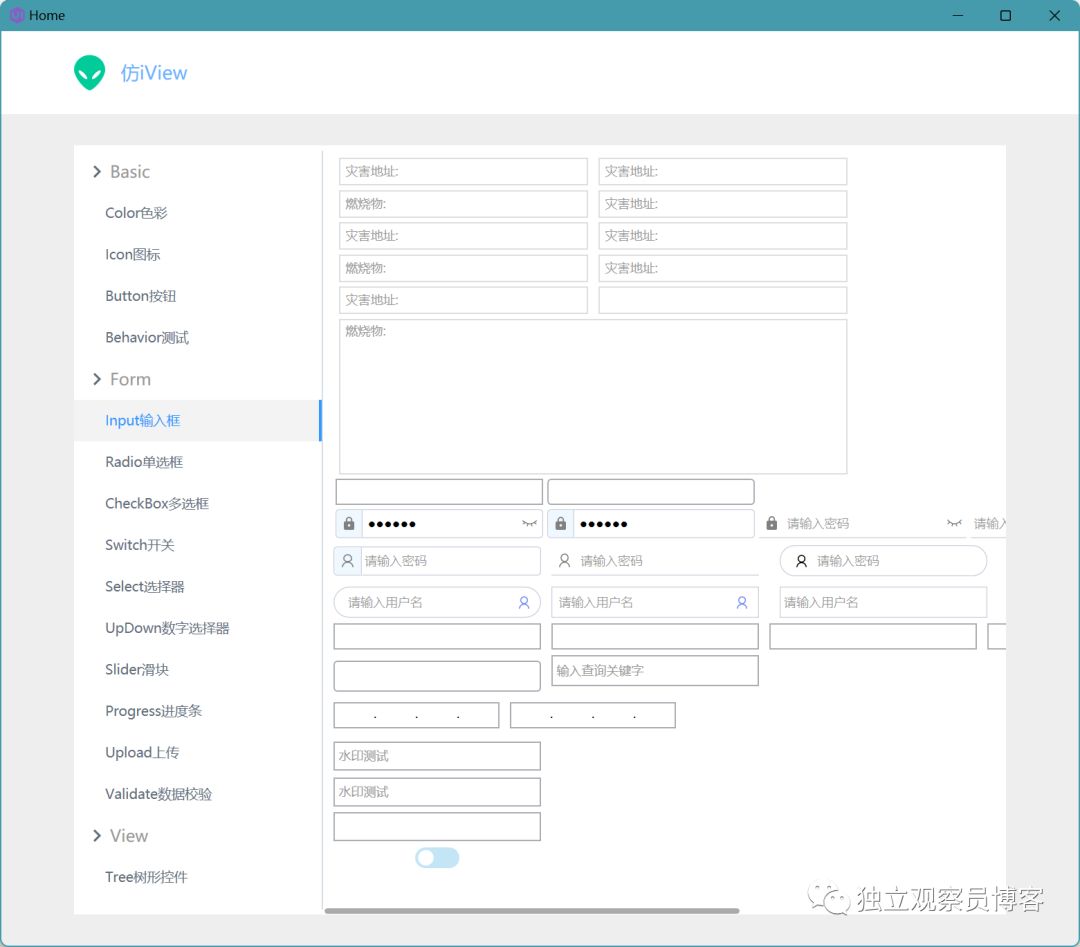Turn on the toggle switch below the watermark inputs
Image resolution: width=1080 pixels, height=947 pixels.
[x=437, y=857]
